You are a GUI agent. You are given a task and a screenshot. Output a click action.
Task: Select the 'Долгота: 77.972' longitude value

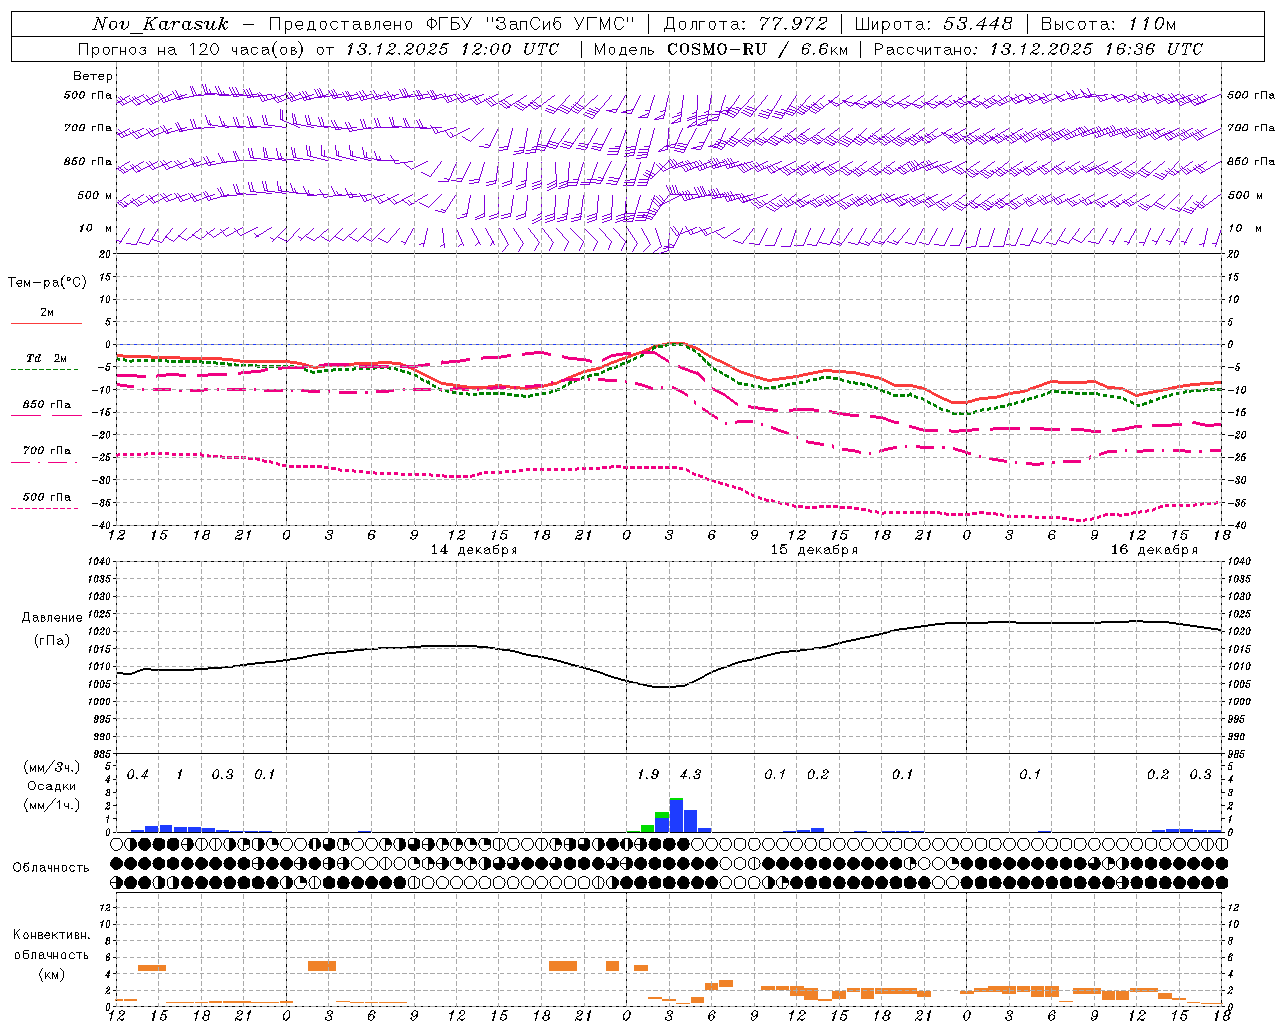click(x=745, y=24)
